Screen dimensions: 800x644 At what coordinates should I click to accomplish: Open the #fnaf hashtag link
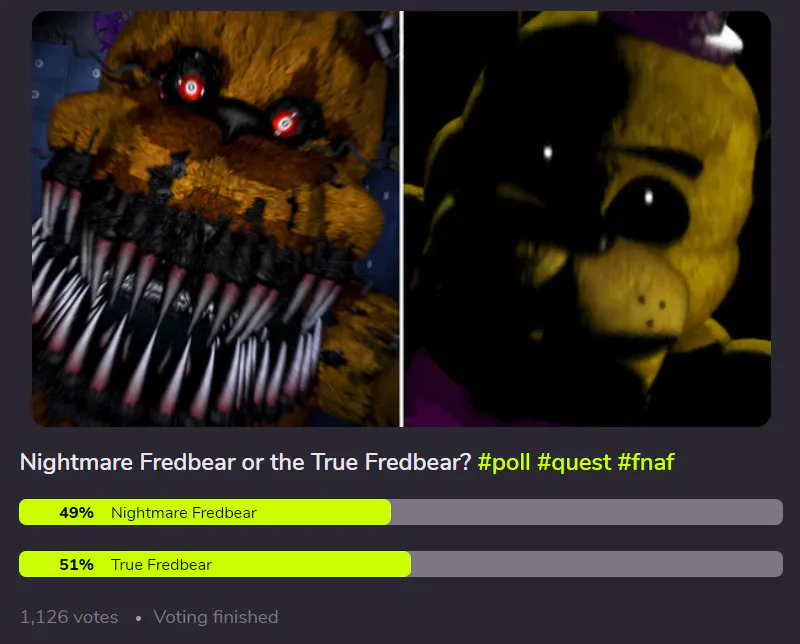tap(646, 462)
